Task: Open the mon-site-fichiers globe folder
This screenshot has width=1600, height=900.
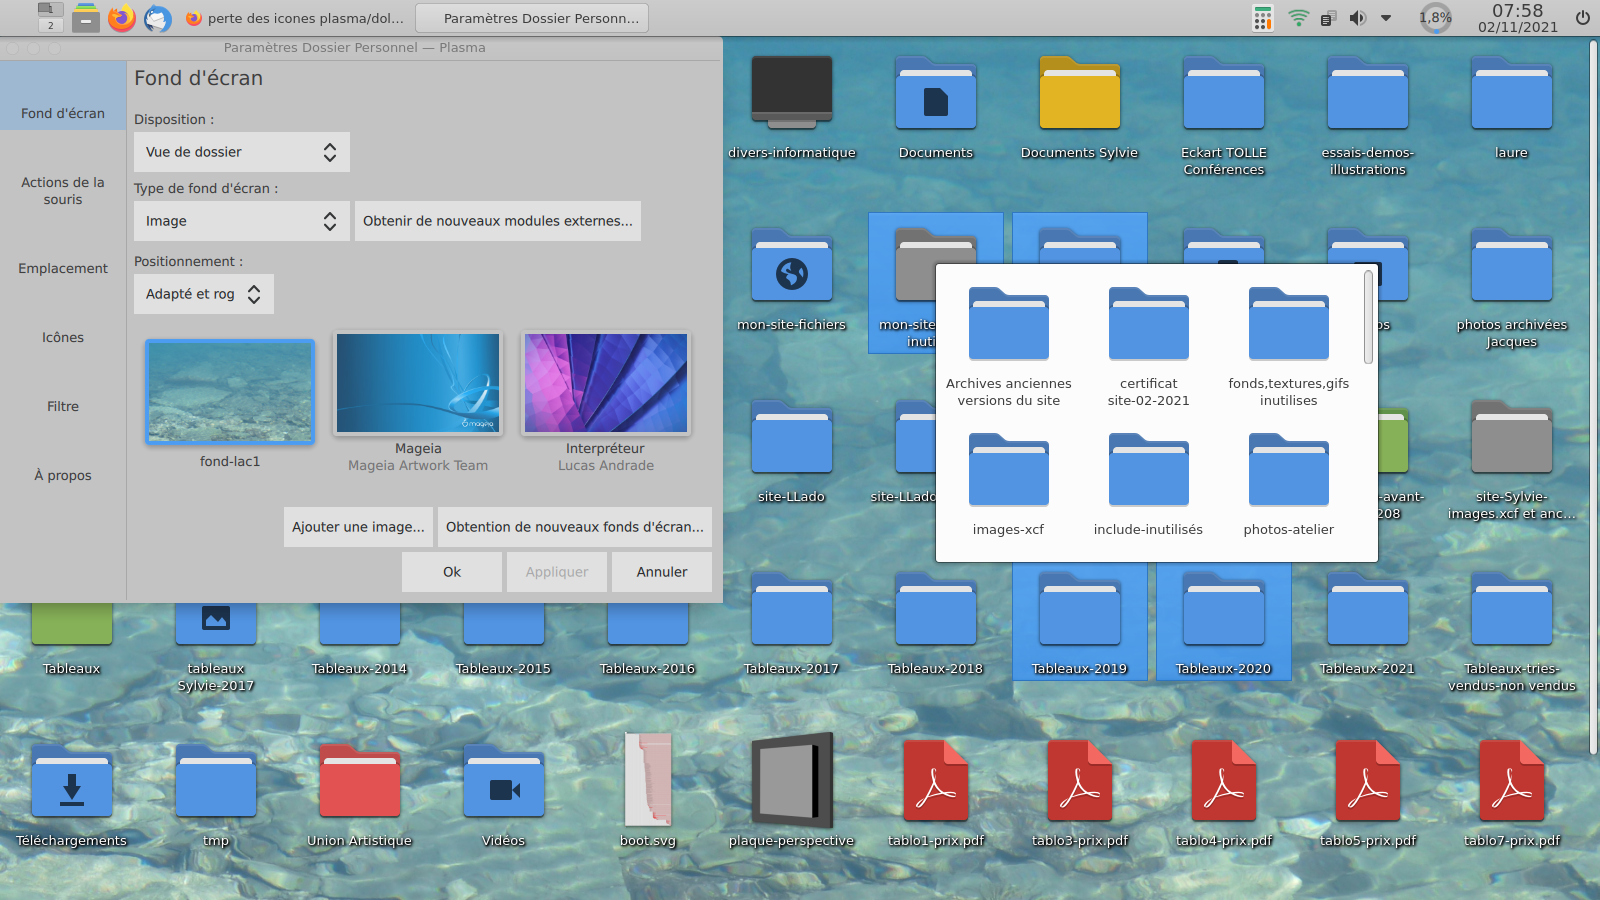Action: point(792,265)
